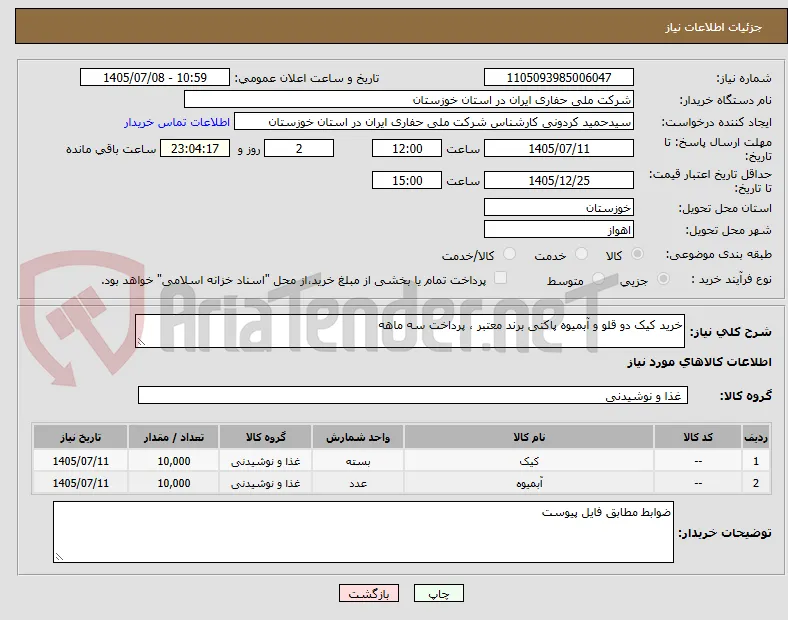Click the نام دستگاه خریدار field
This screenshot has width=788, height=620.
click(x=409, y=99)
